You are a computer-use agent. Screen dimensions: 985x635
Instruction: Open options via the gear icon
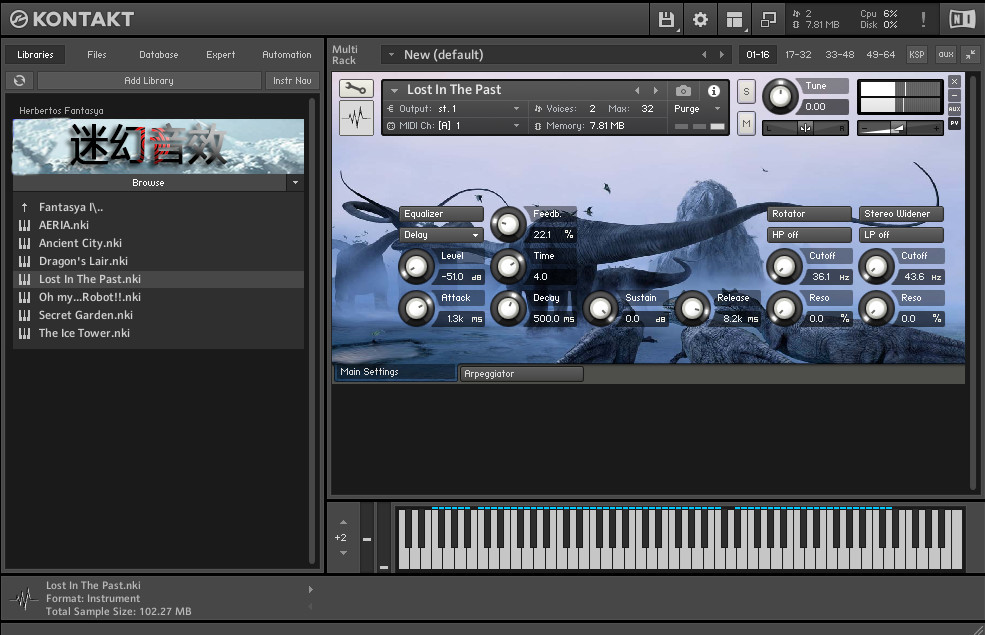click(700, 19)
